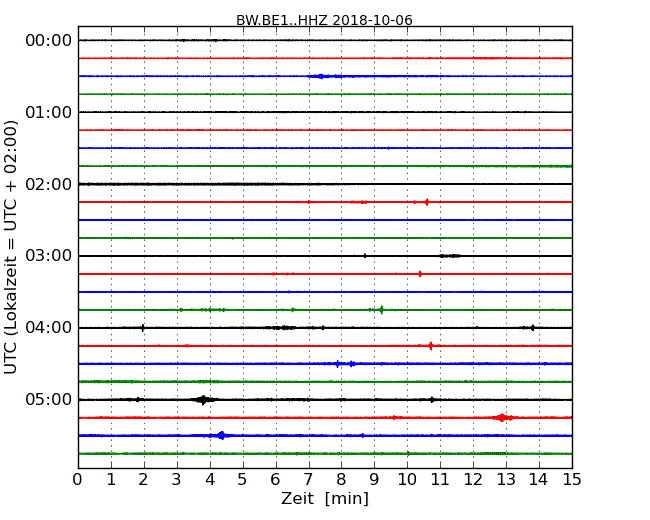Screen dimensions: 650x520
Task: Click the x-axis tick label 1
Action: (x=111, y=479)
